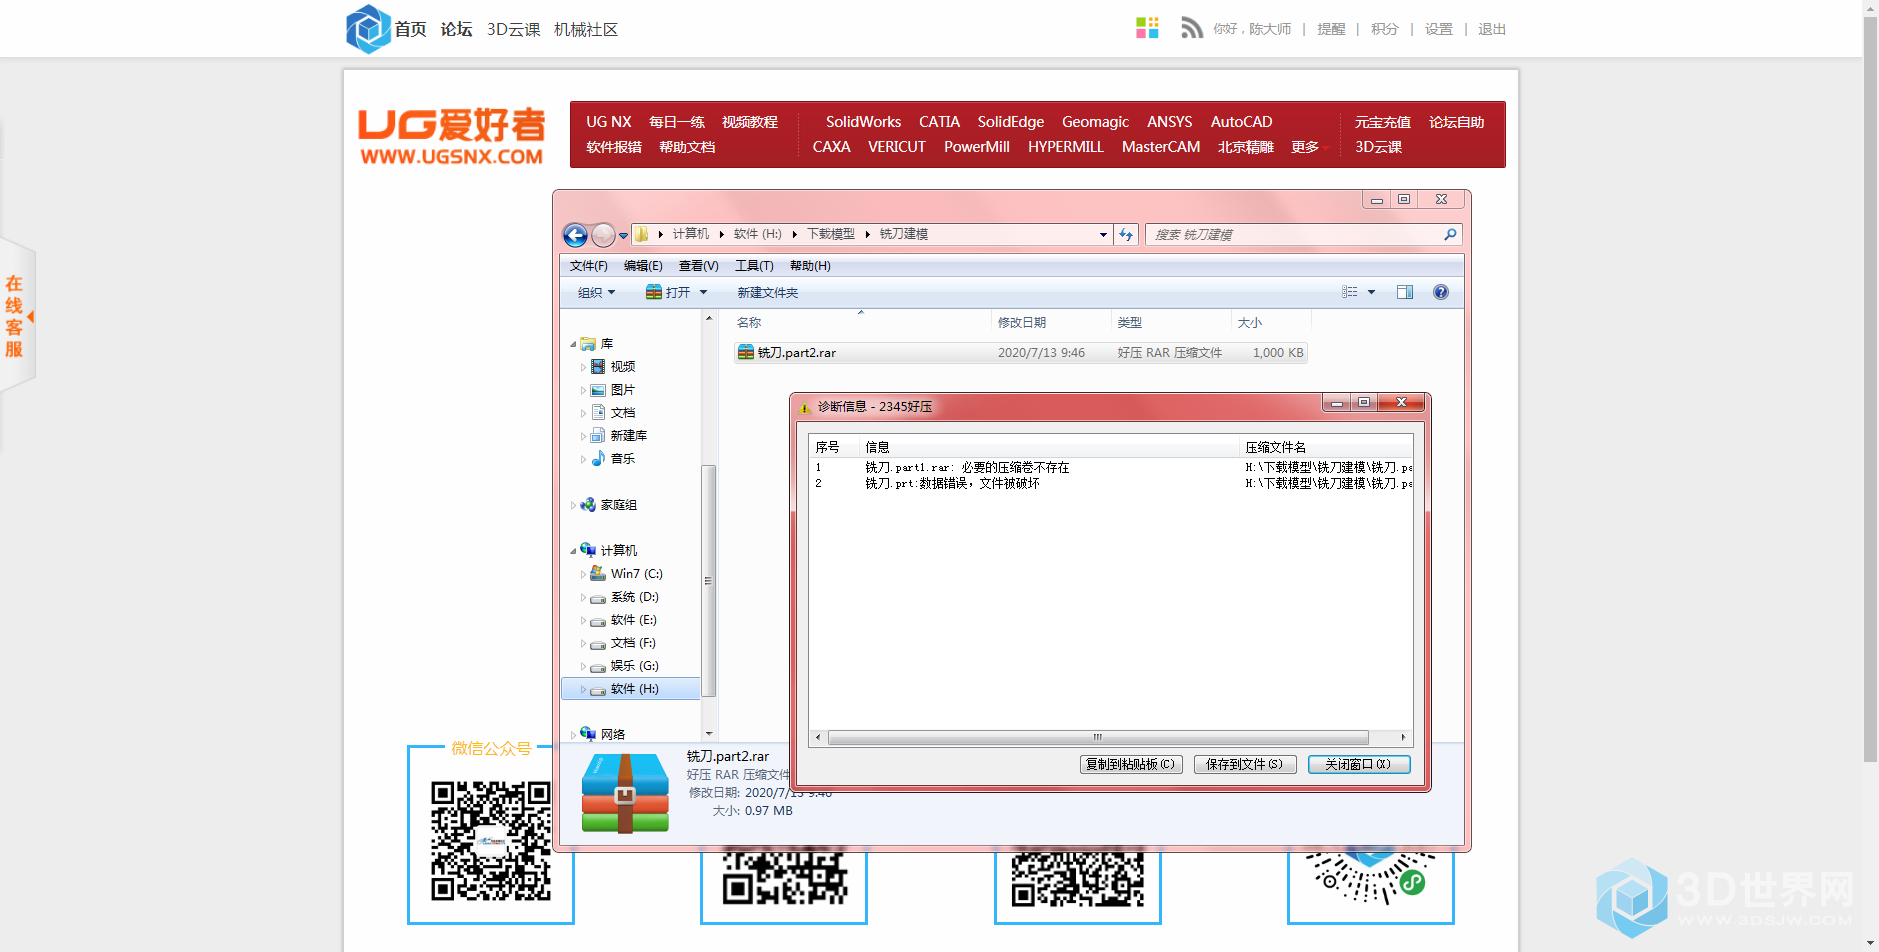Open the 打开 dropdown arrow
This screenshot has width=1879, height=952.
click(703, 292)
